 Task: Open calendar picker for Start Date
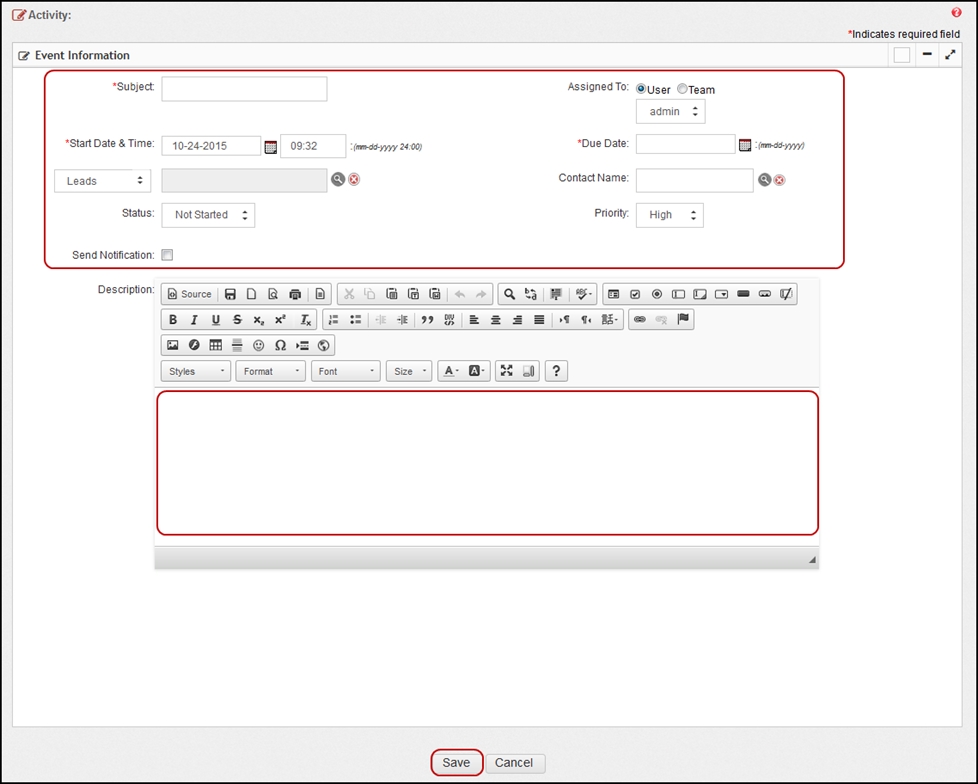(x=271, y=147)
